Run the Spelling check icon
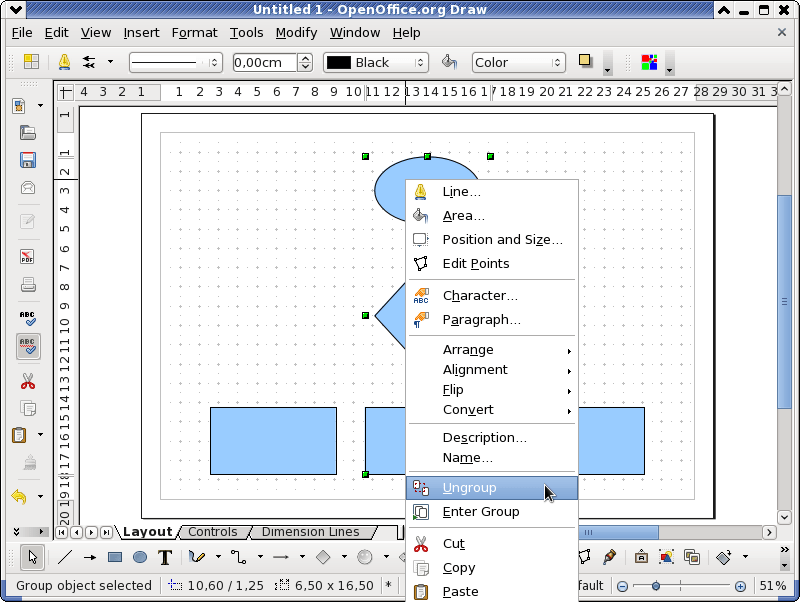Image resolution: width=800 pixels, height=602 pixels. point(28,318)
